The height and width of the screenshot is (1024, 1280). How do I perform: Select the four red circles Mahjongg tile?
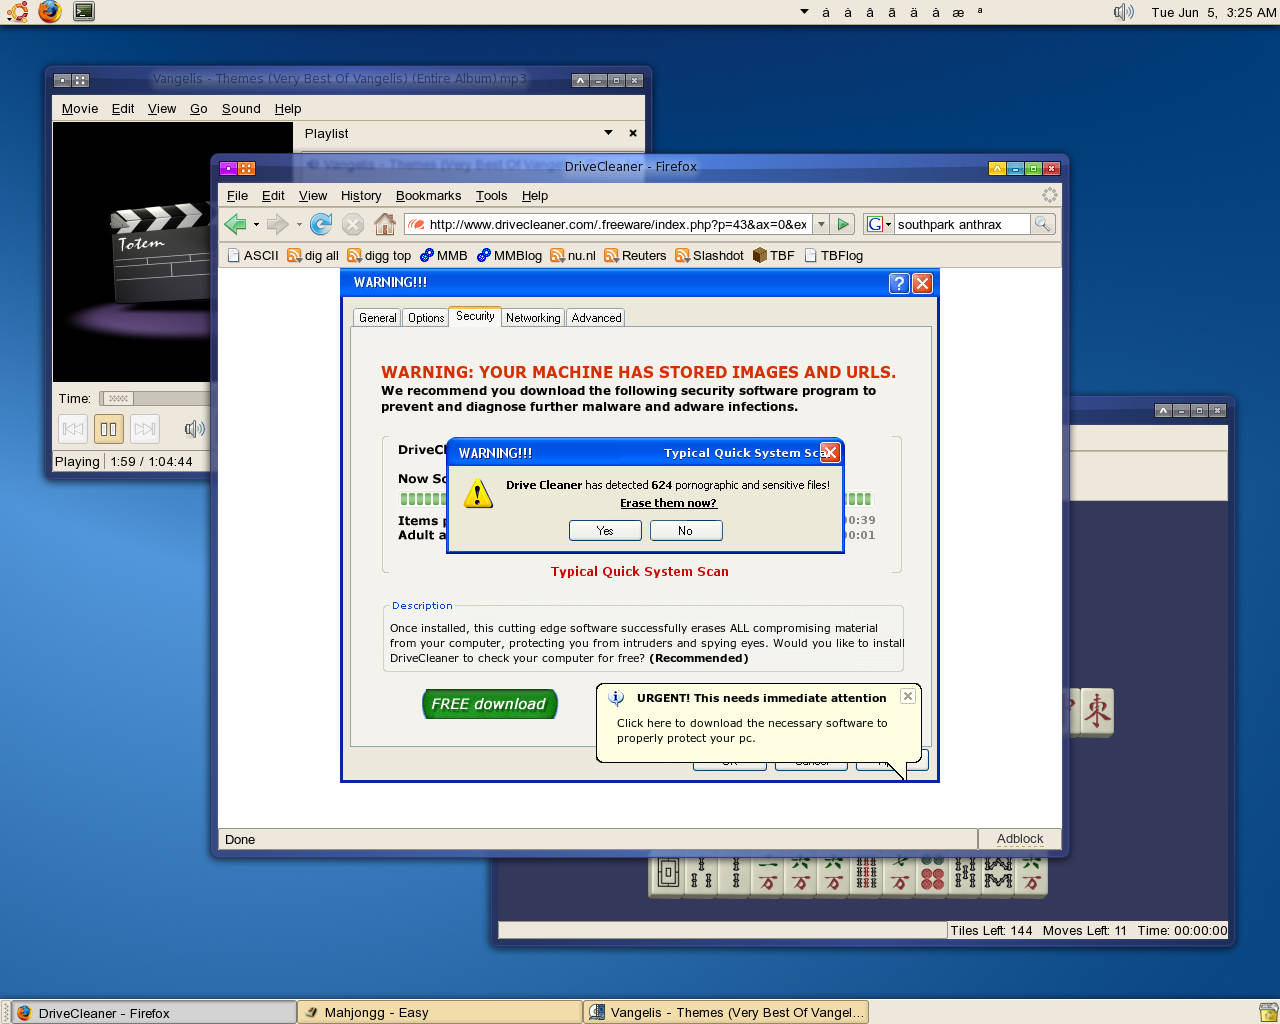tap(932, 873)
